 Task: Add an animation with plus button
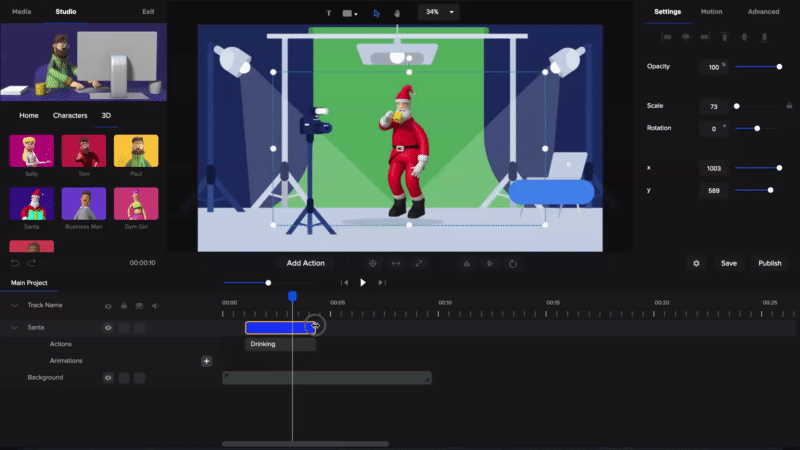point(207,361)
